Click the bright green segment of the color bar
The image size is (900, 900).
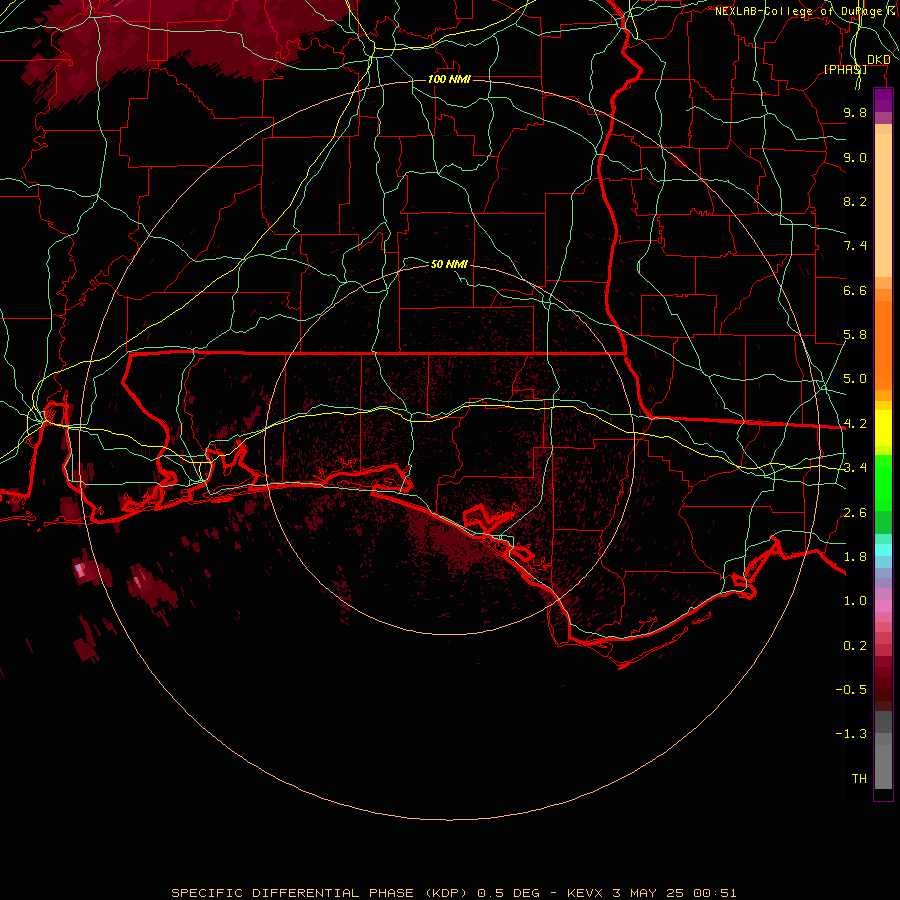click(883, 482)
